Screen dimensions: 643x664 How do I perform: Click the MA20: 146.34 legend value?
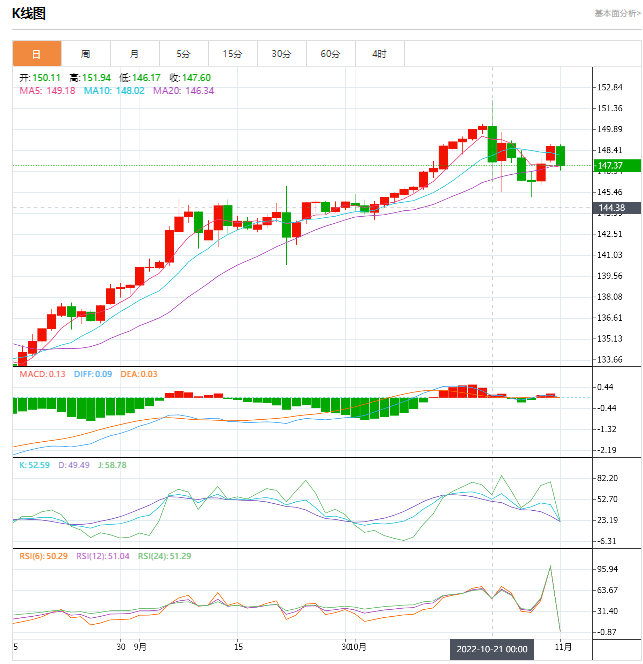click(x=183, y=91)
